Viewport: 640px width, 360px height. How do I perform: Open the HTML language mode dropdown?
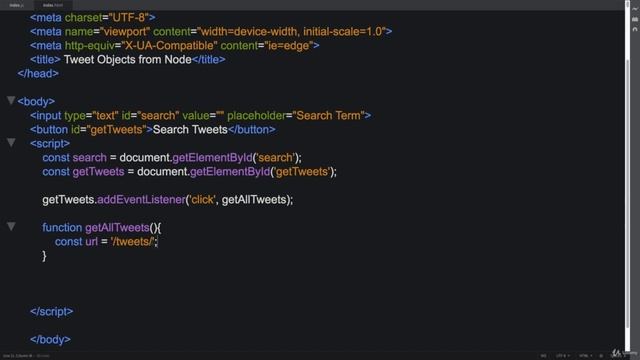585,356
